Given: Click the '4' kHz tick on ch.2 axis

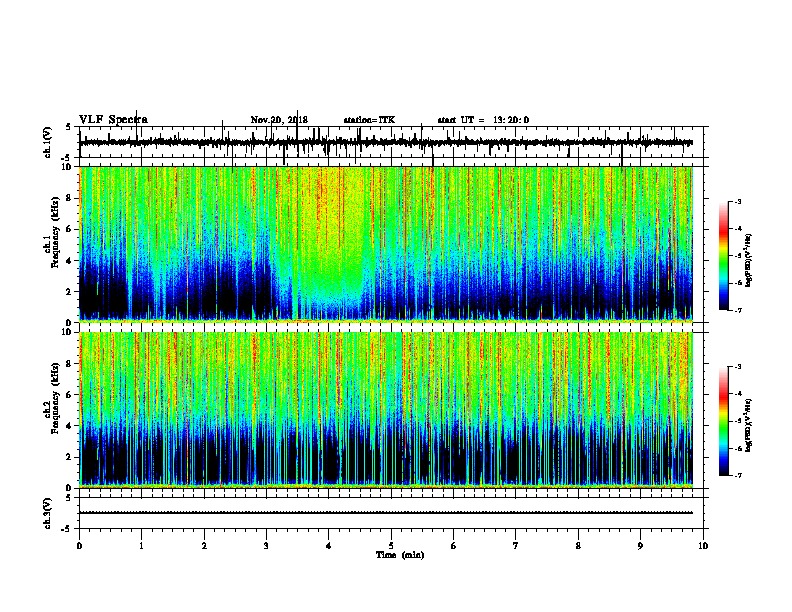Looking at the screenshot, I should (x=69, y=426).
